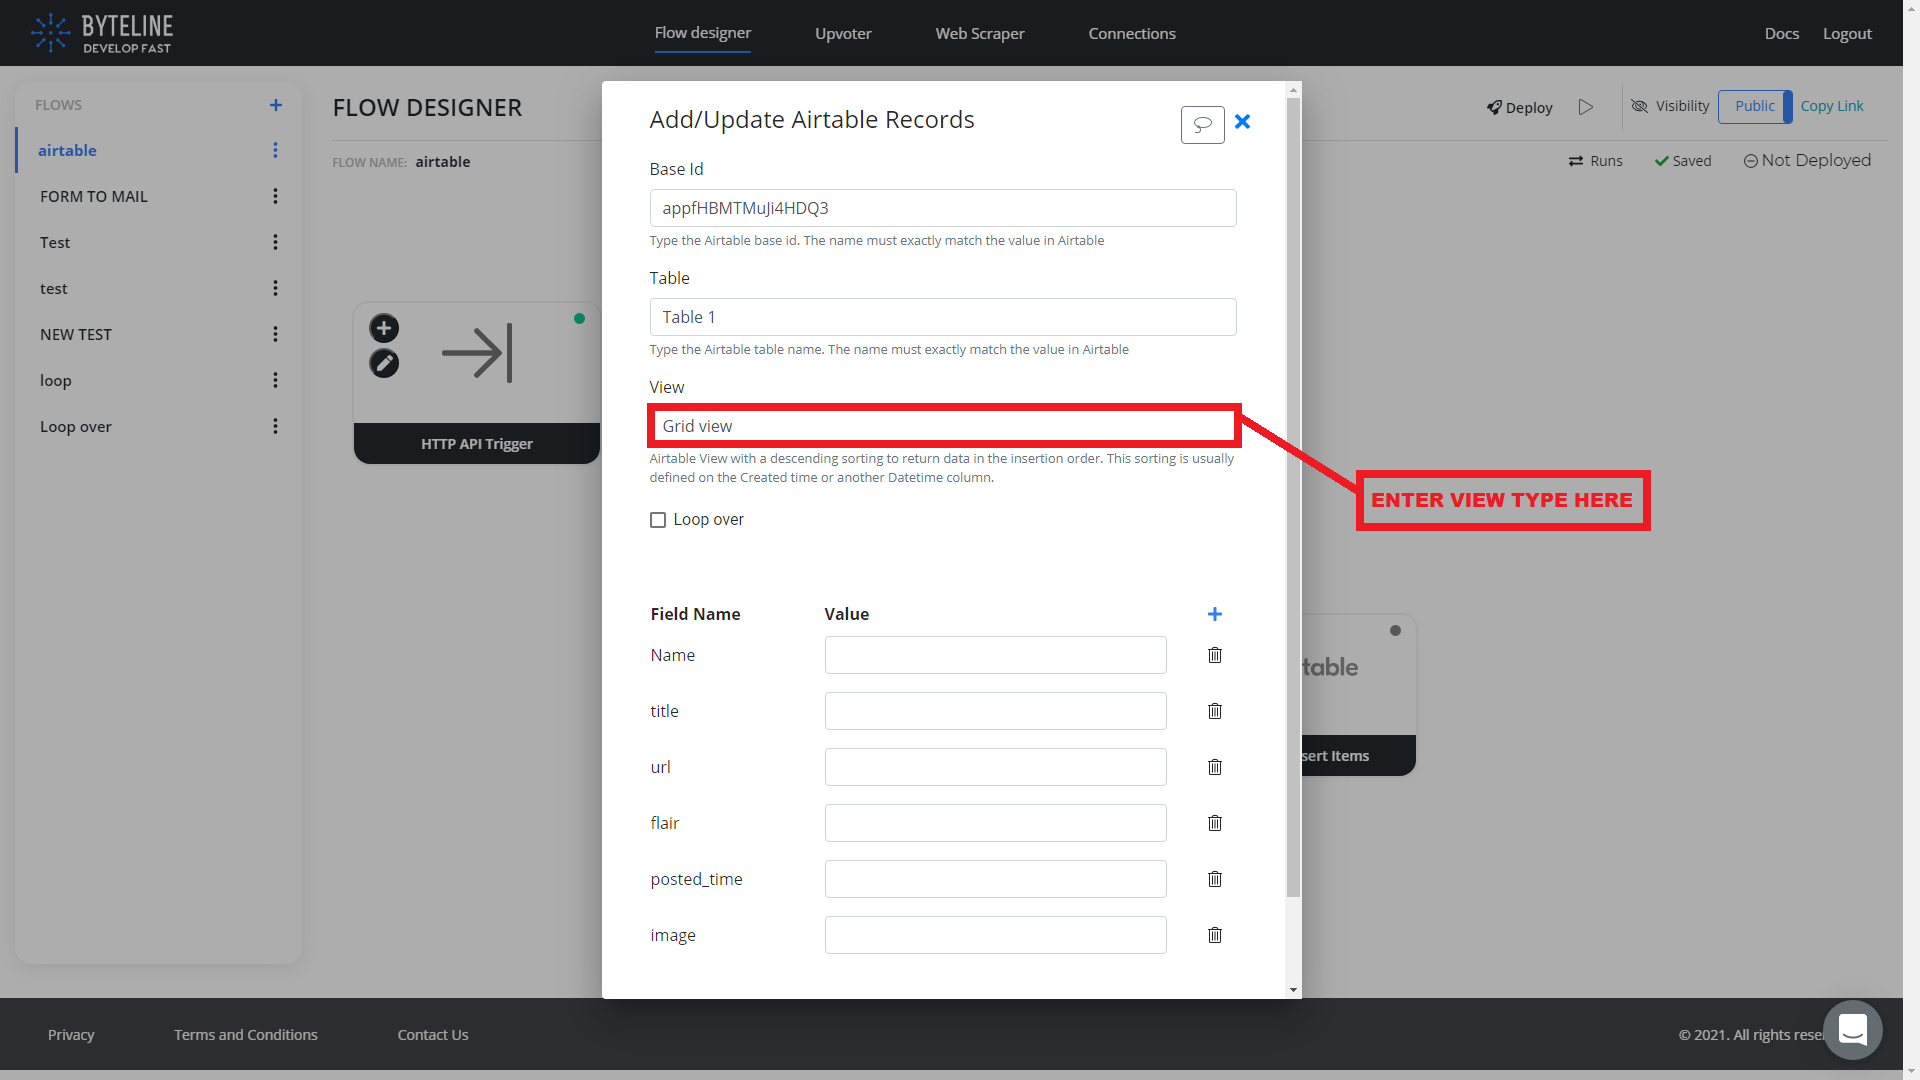Click the Visibility eye-slash icon
This screenshot has height=1080, width=1920.
coord(1640,106)
